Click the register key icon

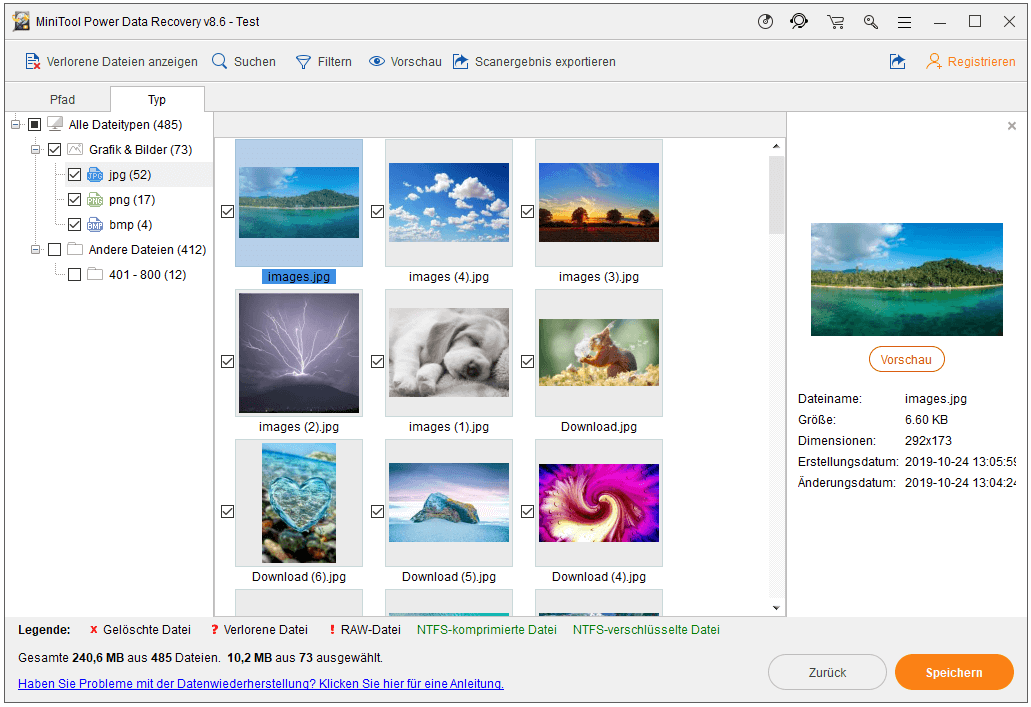pos(871,22)
